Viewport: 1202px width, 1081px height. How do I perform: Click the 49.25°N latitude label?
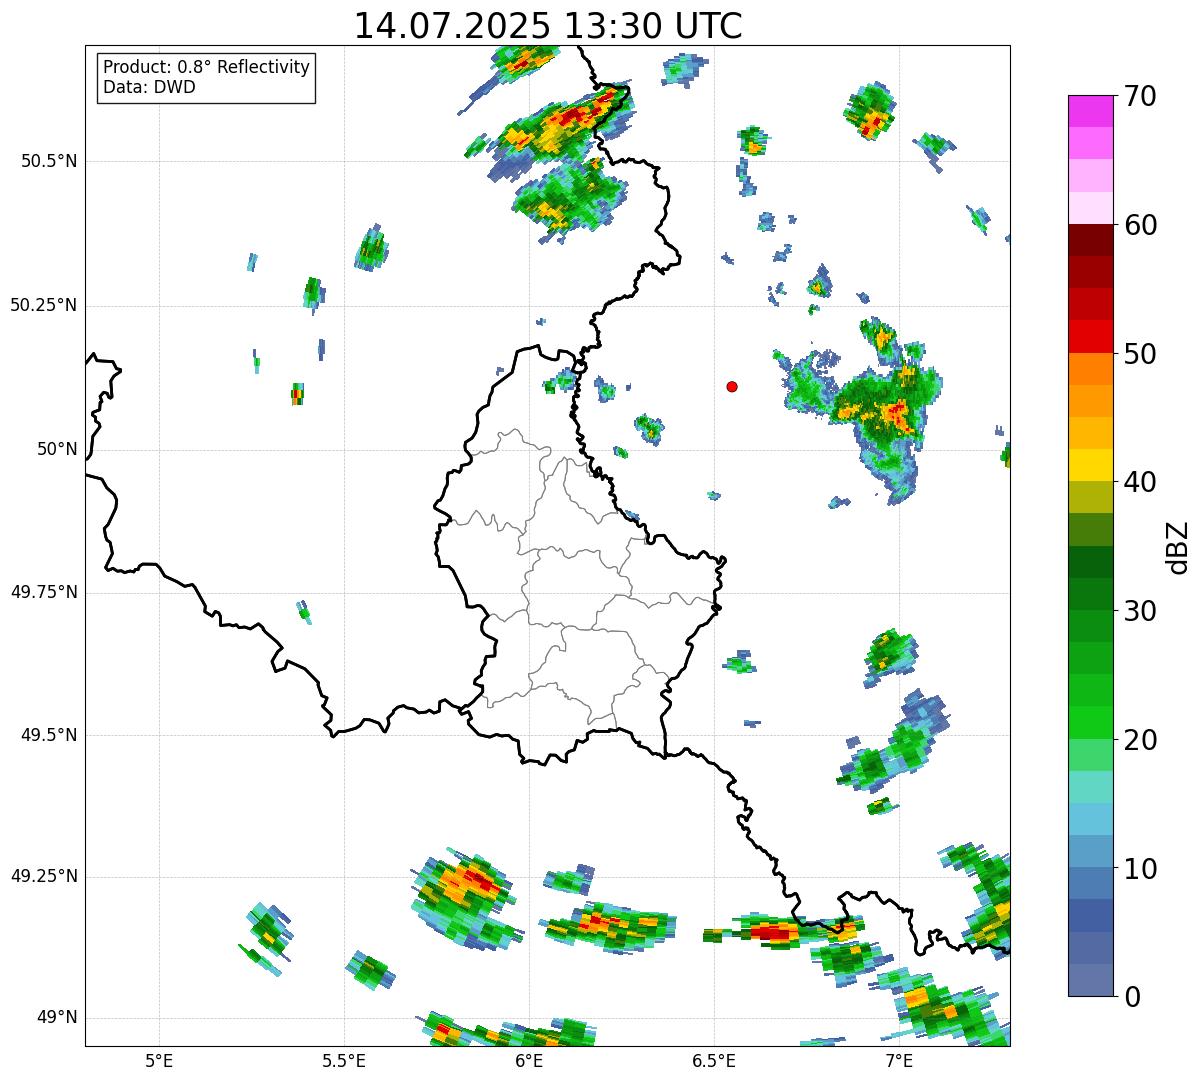44,876
